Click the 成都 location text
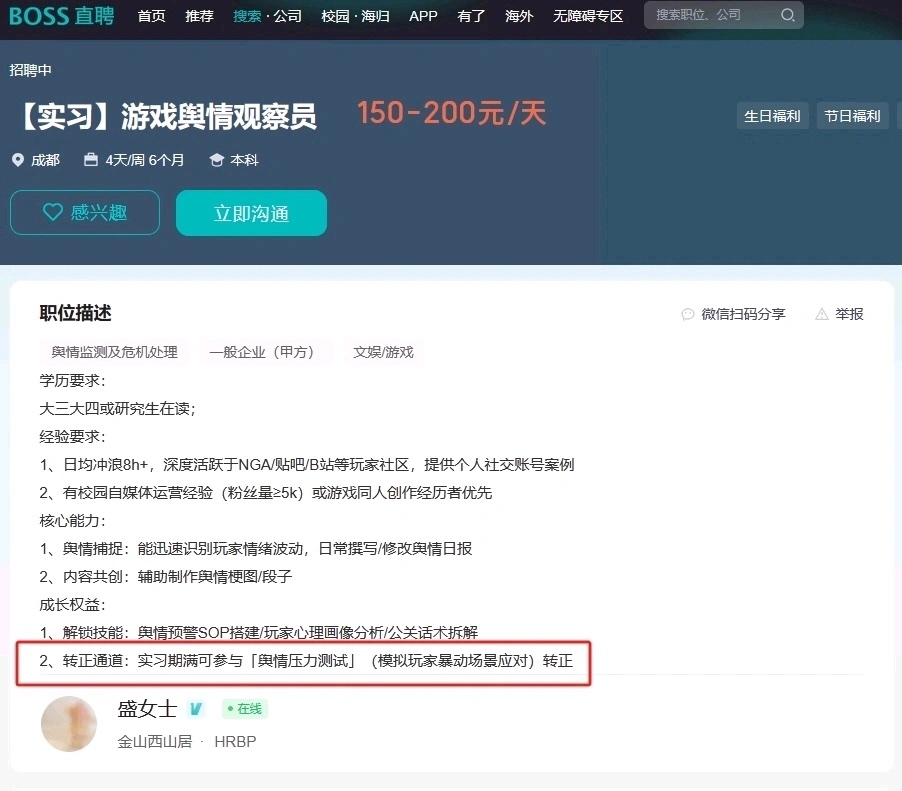 click(45, 160)
